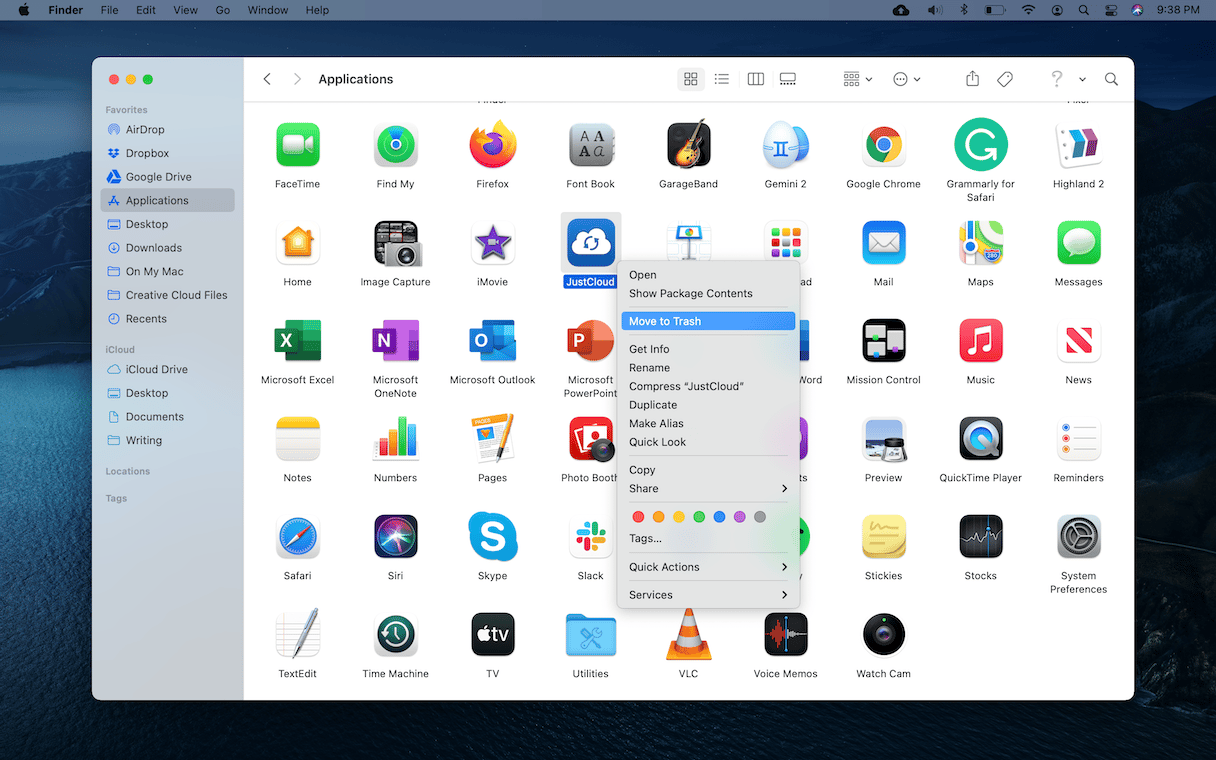Open the FaceTime app icon
This screenshot has height=760, width=1216.
(x=297, y=146)
